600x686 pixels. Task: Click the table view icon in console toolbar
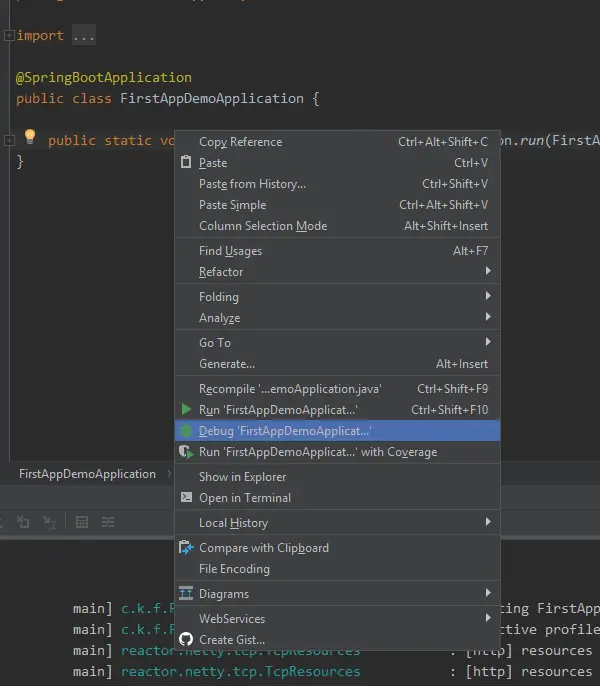(82, 522)
